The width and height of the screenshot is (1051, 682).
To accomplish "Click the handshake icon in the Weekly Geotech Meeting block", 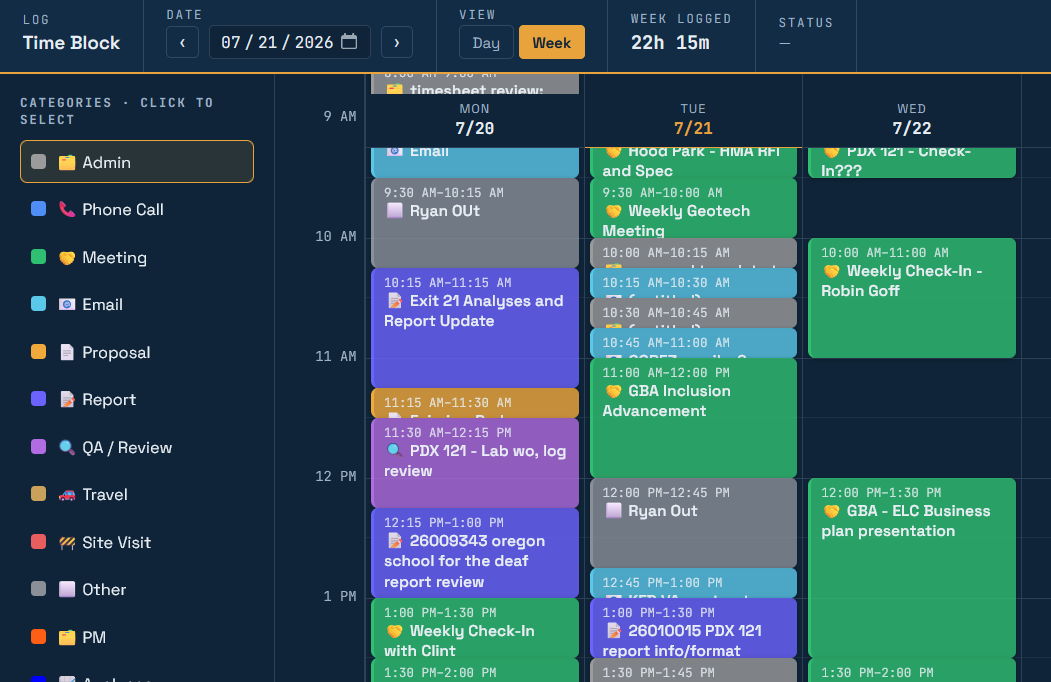I will pyautogui.click(x=613, y=211).
